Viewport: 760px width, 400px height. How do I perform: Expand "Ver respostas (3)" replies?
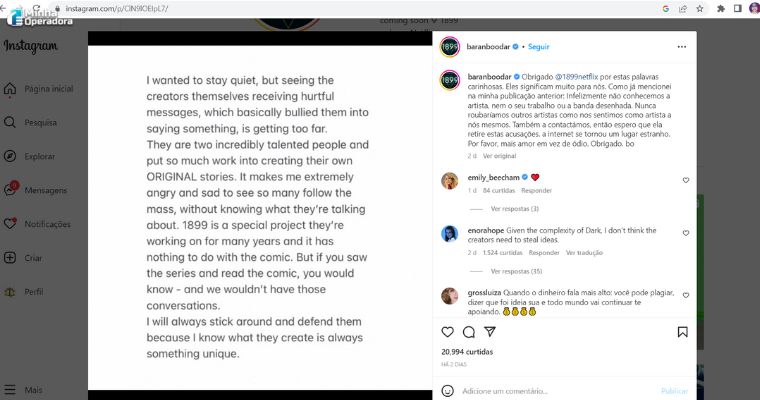tap(514, 208)
